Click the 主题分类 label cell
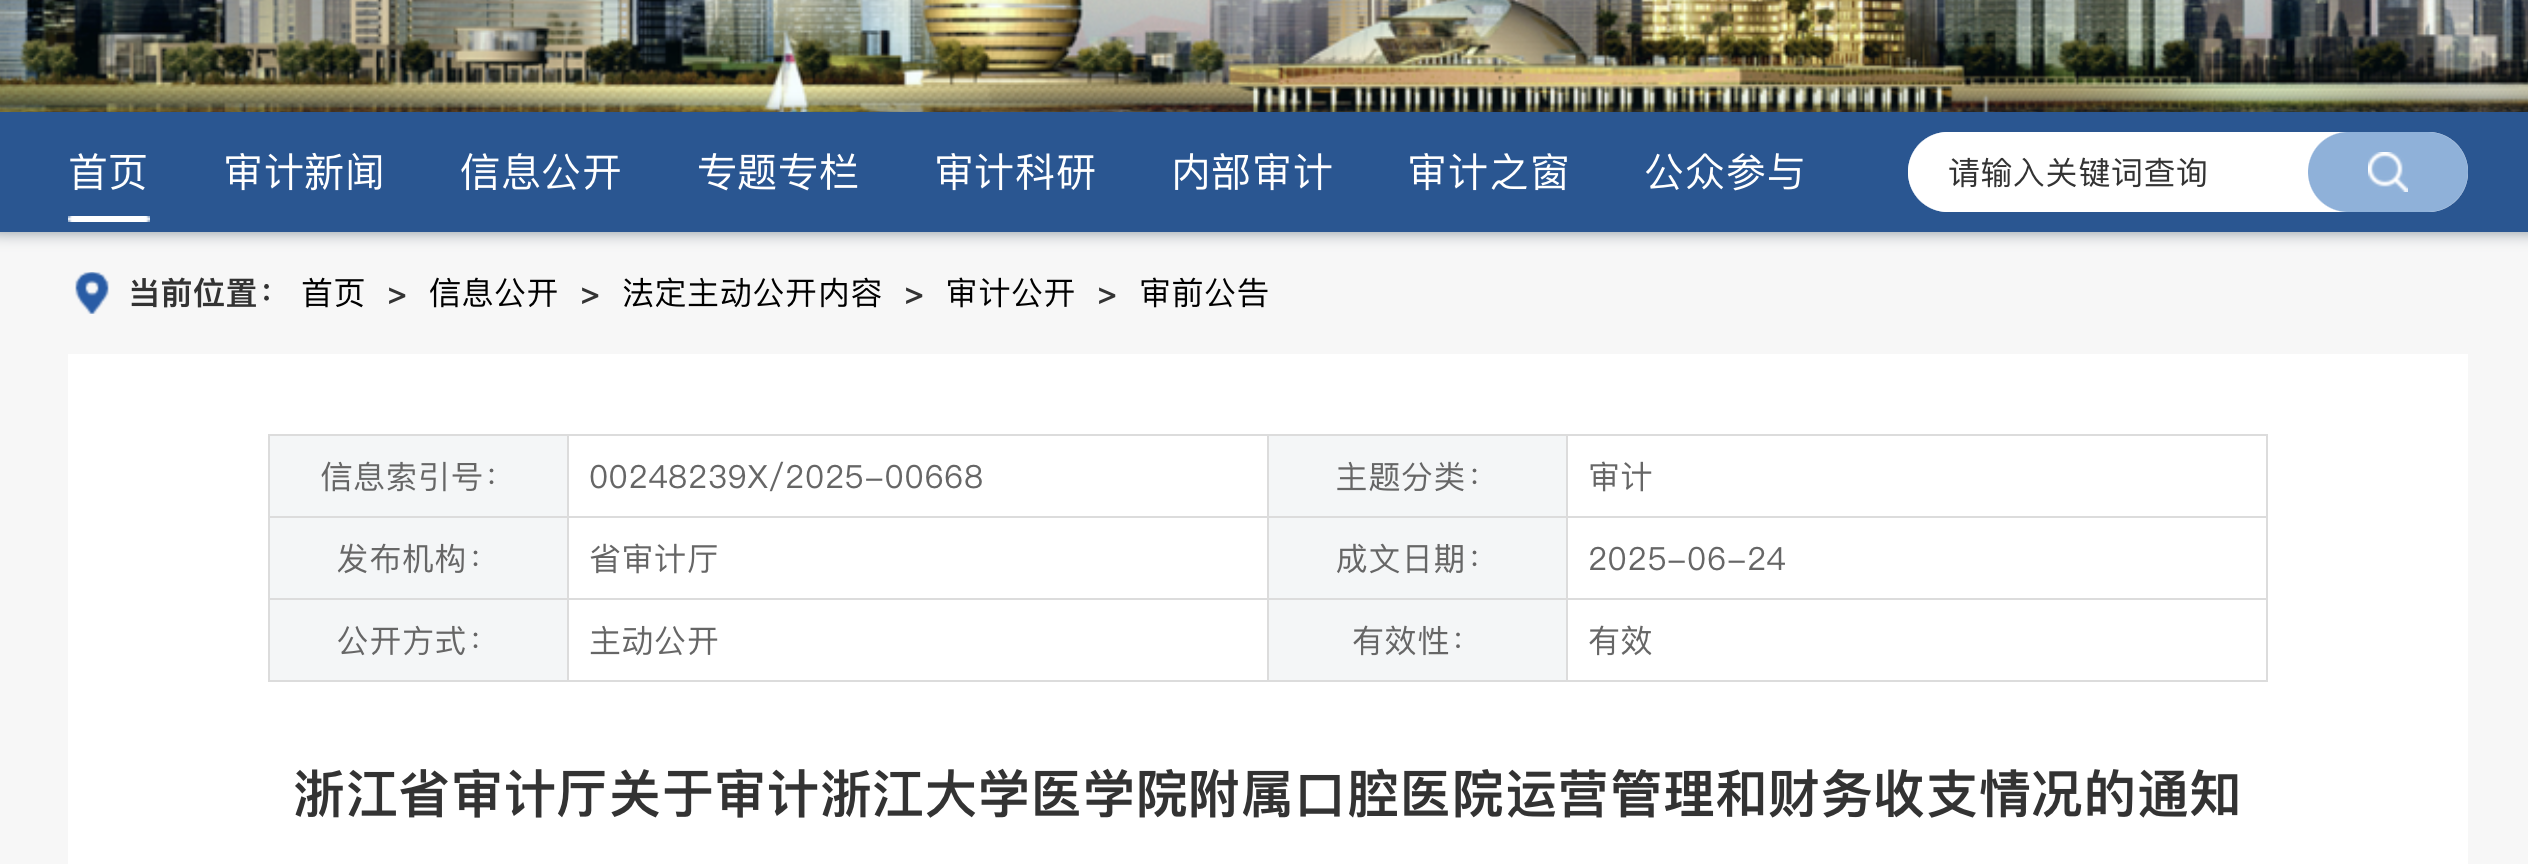Image resolution: width=2528 pixels, height=864 pixels. (1417, 477)
